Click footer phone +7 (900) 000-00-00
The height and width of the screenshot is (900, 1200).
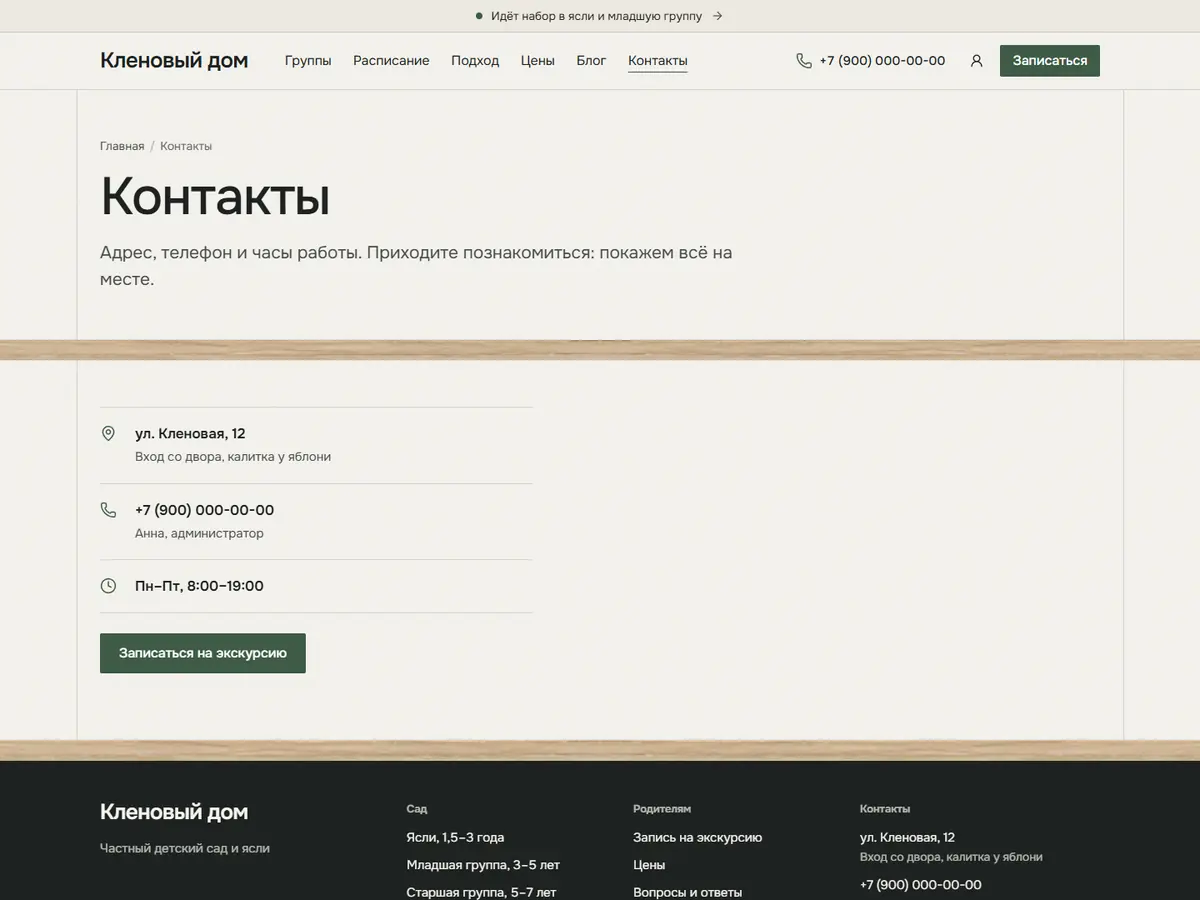coord(920,885)
